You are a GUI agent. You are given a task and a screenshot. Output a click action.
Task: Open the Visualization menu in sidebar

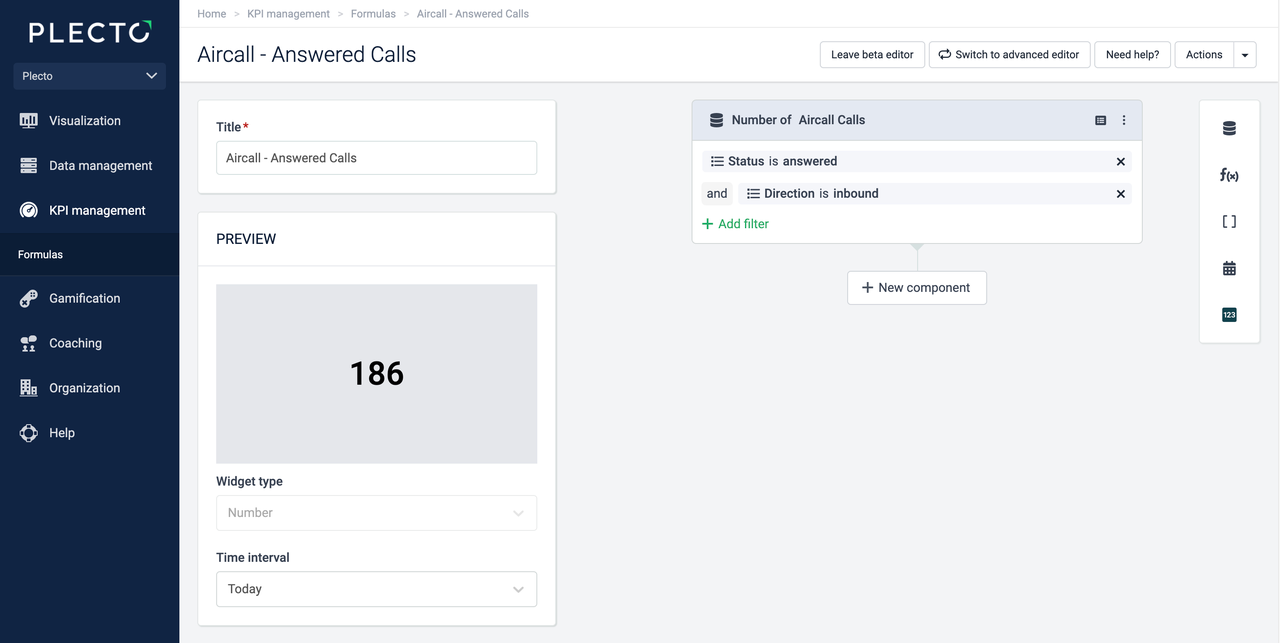click(x=85, y=121)
